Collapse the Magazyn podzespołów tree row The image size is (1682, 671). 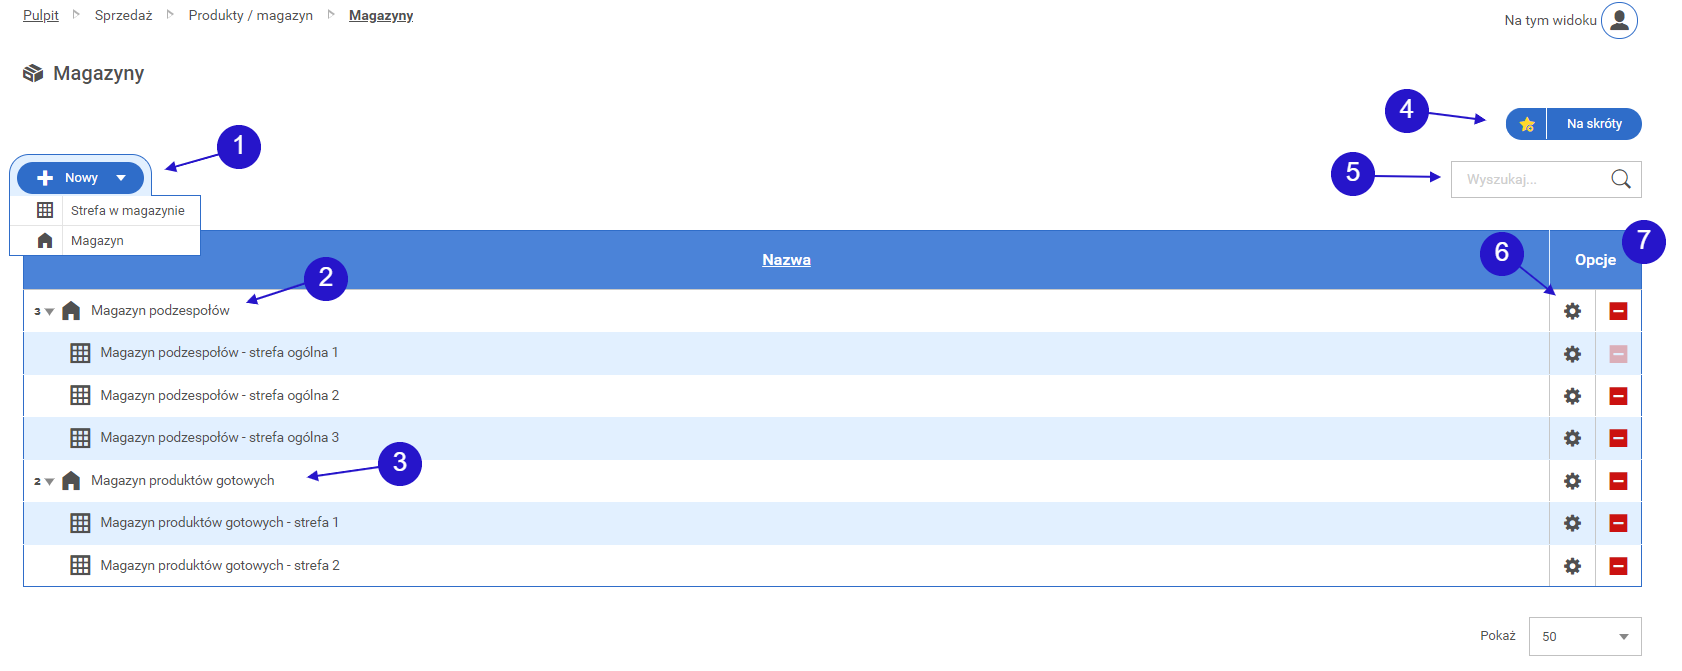[49, 312]
